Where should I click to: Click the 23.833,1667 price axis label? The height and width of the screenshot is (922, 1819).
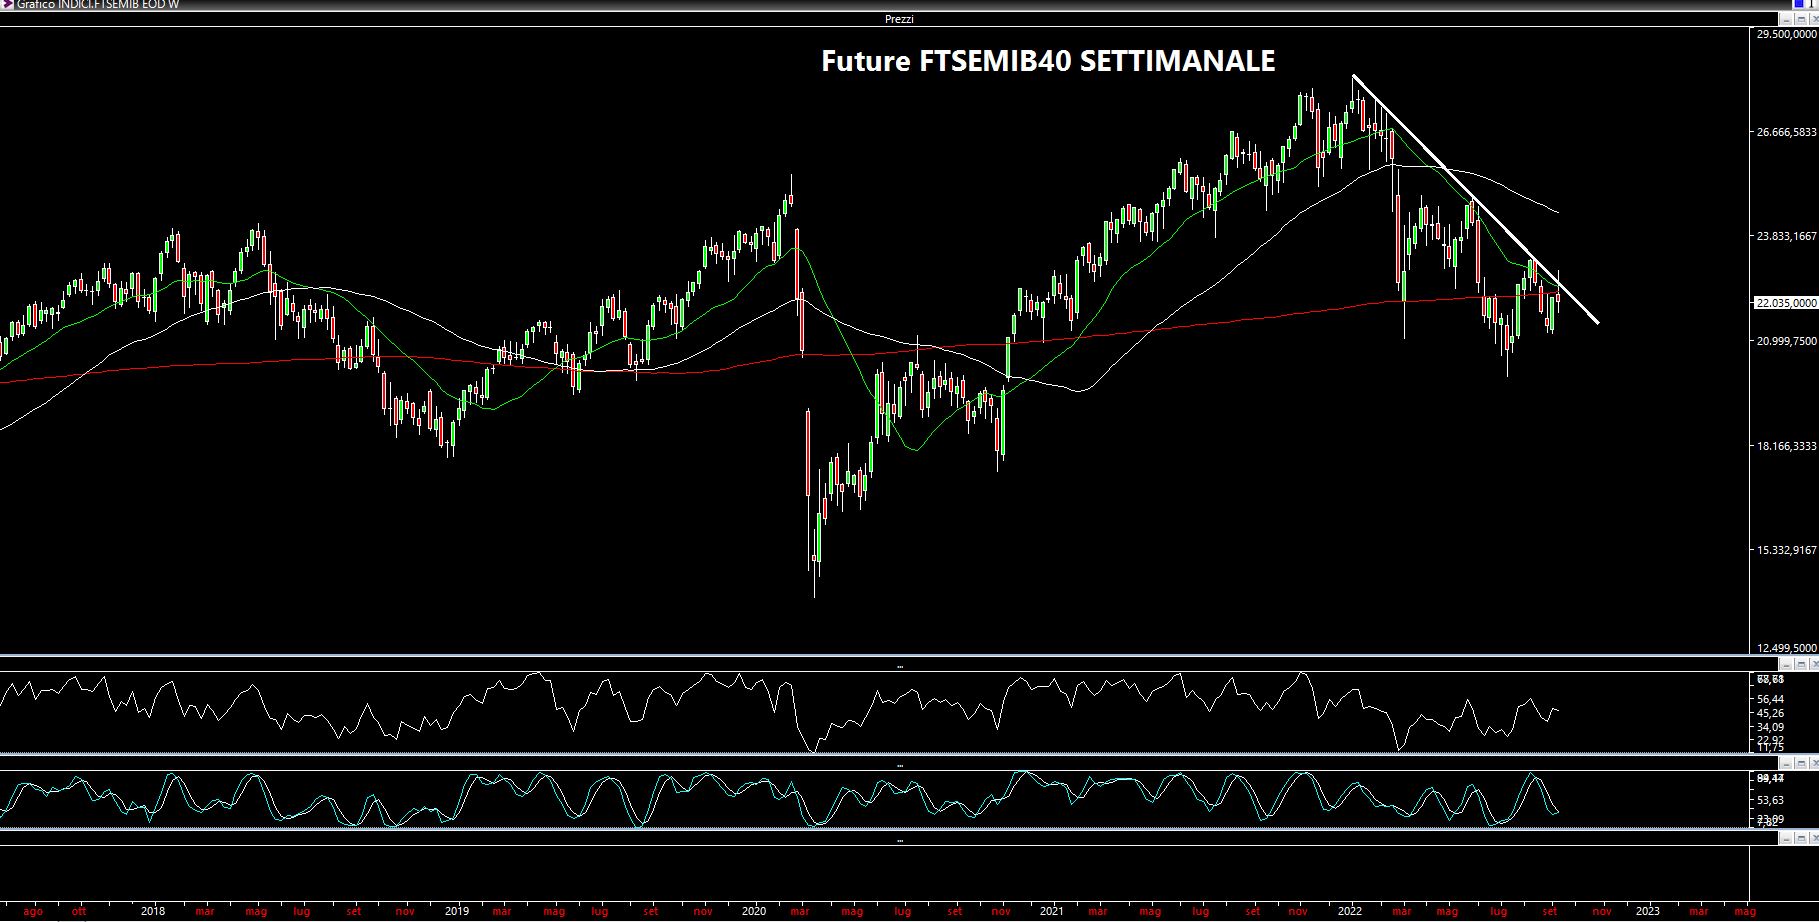1786,237
